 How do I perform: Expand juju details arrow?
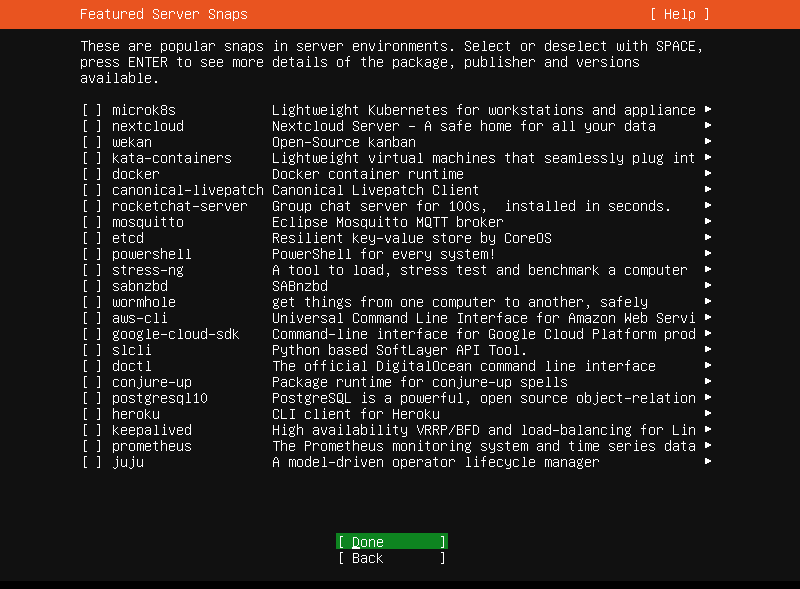[x=708, y=461]
